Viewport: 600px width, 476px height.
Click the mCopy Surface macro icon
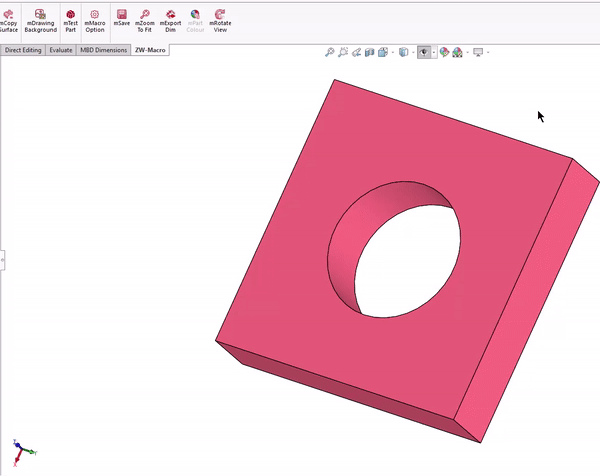(7, 20)
